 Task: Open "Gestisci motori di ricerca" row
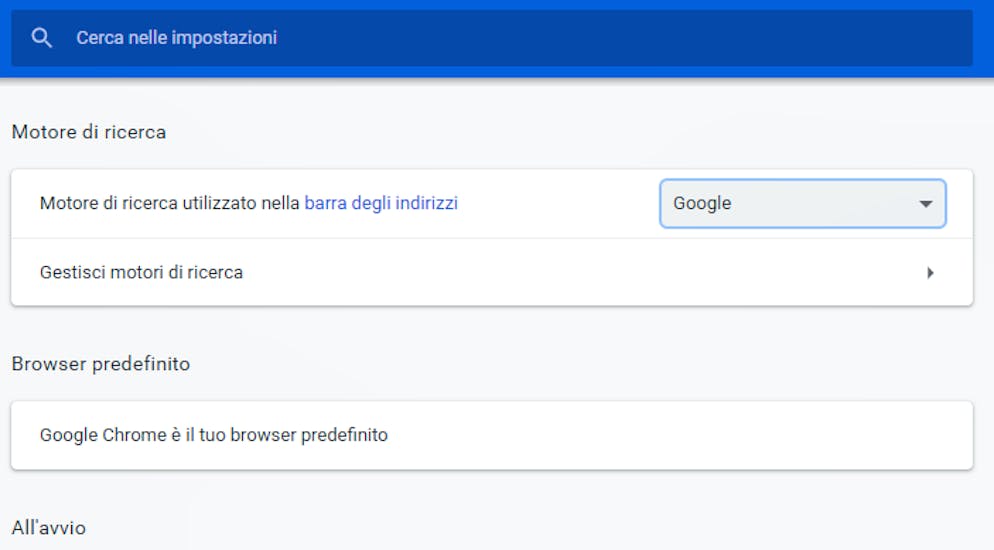point(492,272)
